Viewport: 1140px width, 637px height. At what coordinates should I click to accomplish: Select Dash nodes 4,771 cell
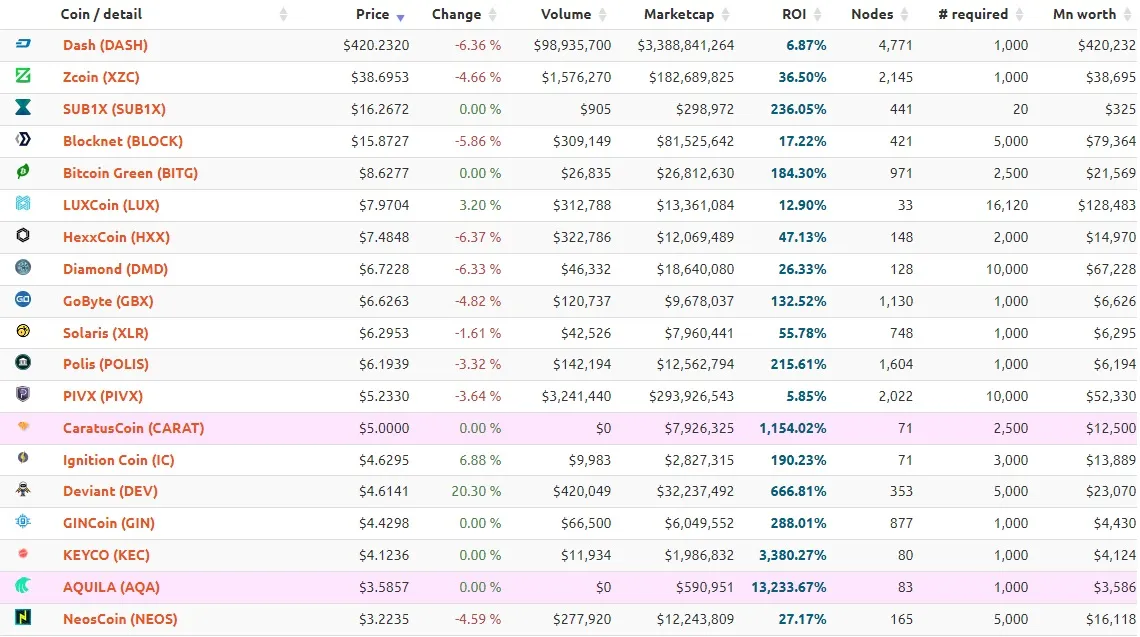coord(895,45)
